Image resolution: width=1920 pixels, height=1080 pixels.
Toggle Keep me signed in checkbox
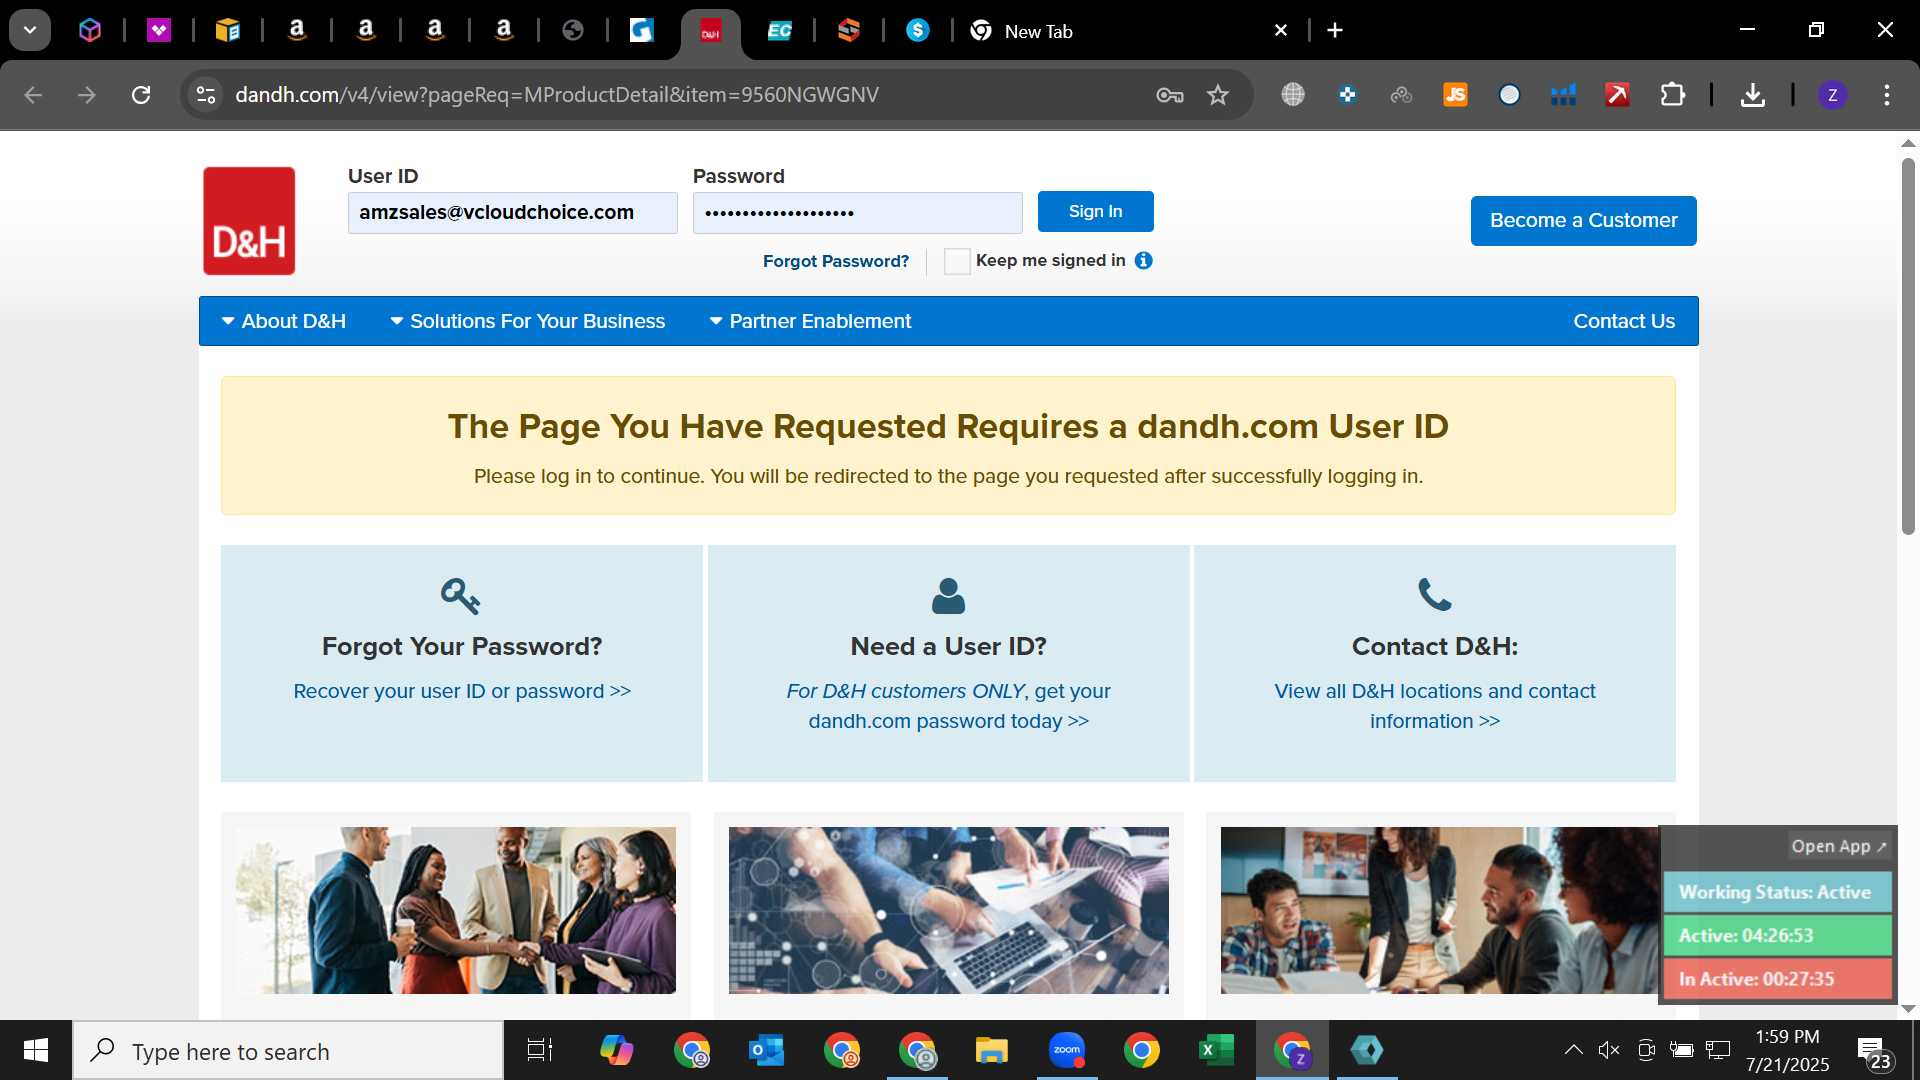957,261
